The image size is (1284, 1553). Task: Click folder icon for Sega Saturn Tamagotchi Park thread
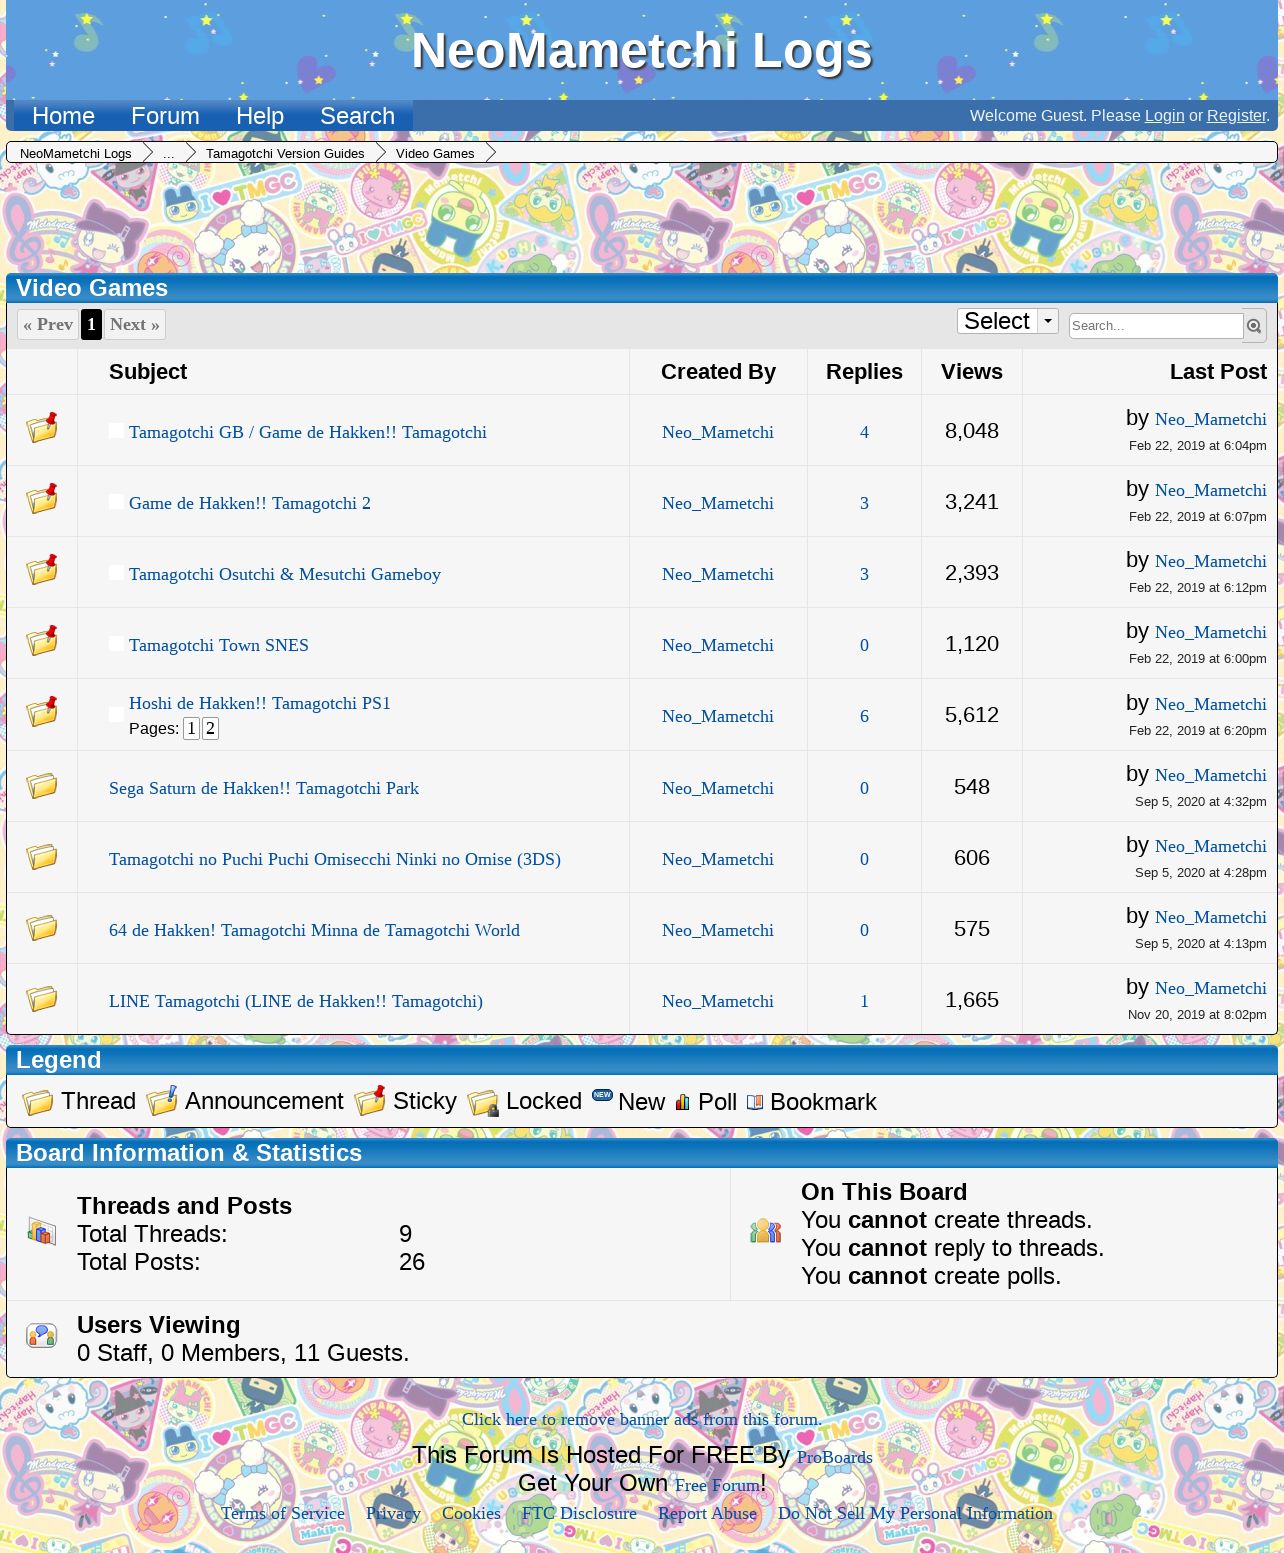(x=42, y=786)
